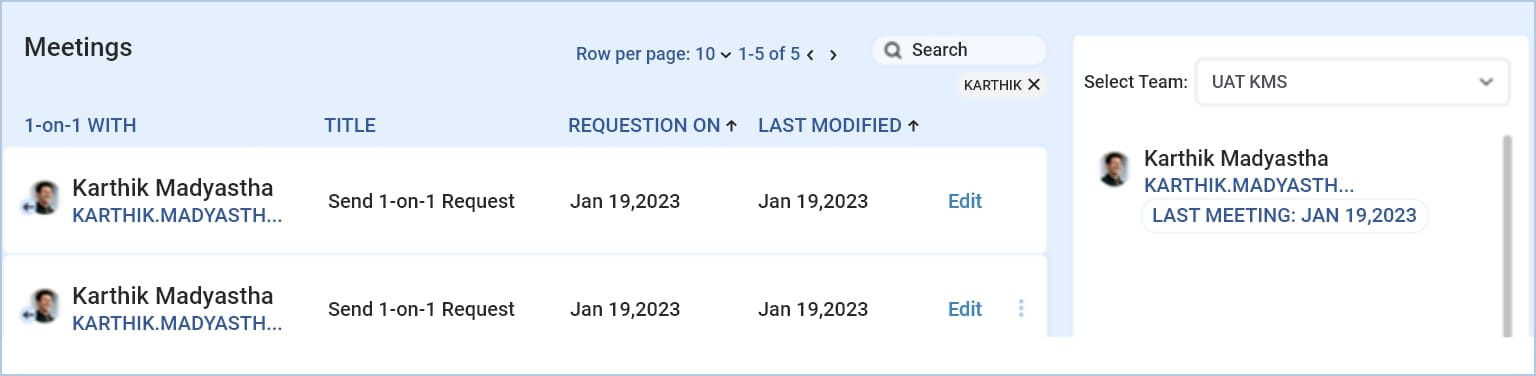Sort by the Last Modified arrow
The width and height of the screenshot is (1536, 376).
913,126
